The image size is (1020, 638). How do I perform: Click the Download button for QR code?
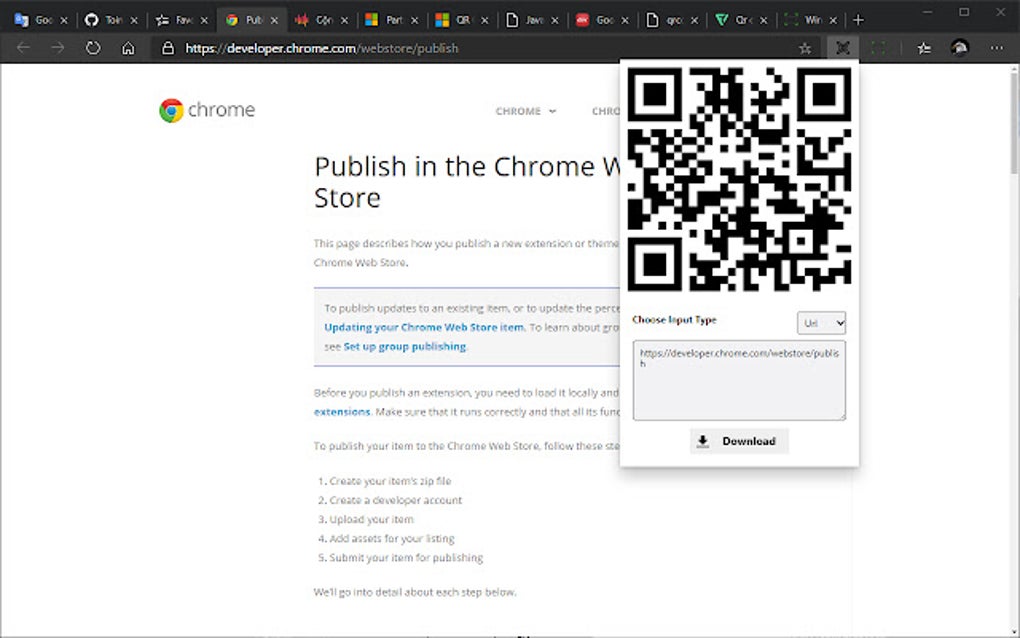[739, 441]
